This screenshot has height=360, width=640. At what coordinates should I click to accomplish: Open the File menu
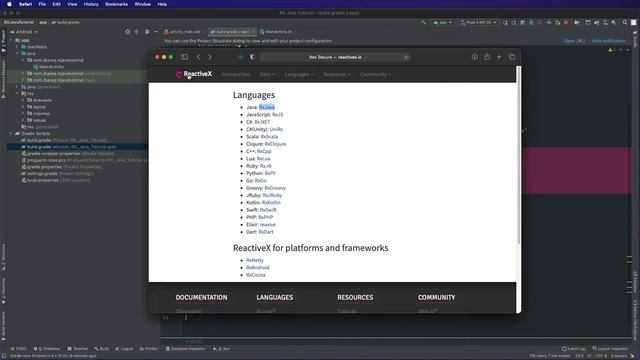(42, 4)
